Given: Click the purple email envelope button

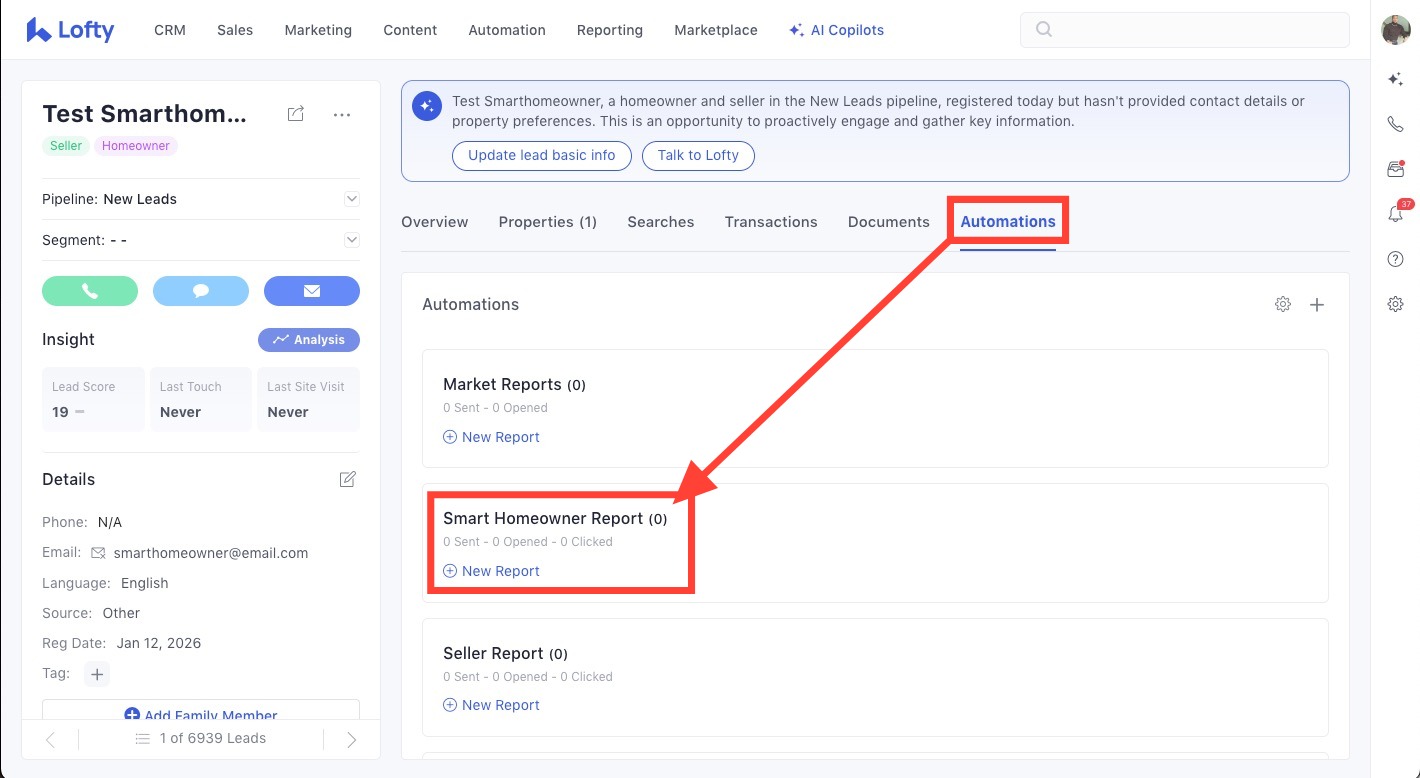Looking at the screenshot, I should click(x=311, y=291).
